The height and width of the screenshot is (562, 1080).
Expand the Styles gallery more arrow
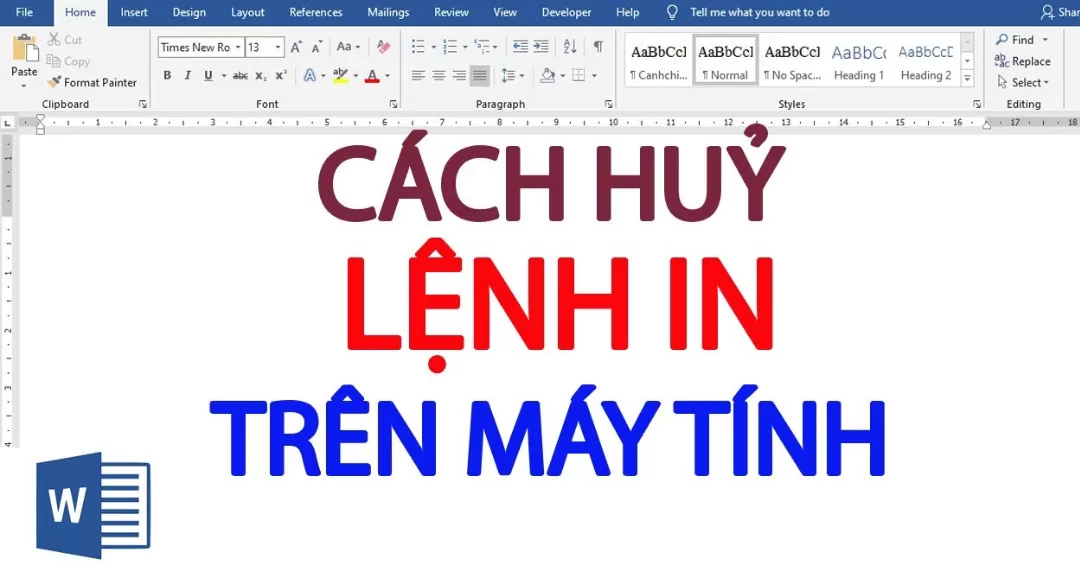point(967,79)
